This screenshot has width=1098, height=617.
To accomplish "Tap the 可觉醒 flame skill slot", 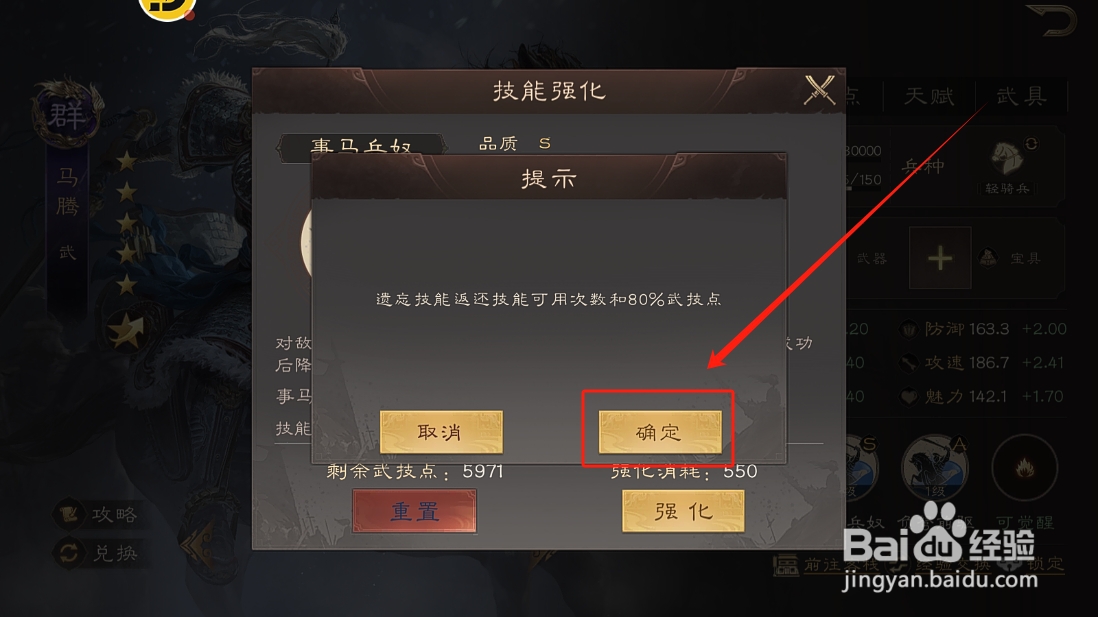I will [1024, 468].
